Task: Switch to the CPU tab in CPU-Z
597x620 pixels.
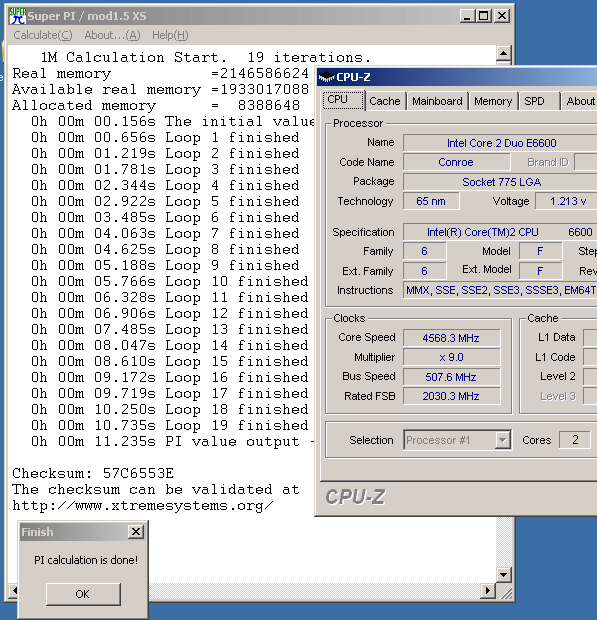Action: 343,100
